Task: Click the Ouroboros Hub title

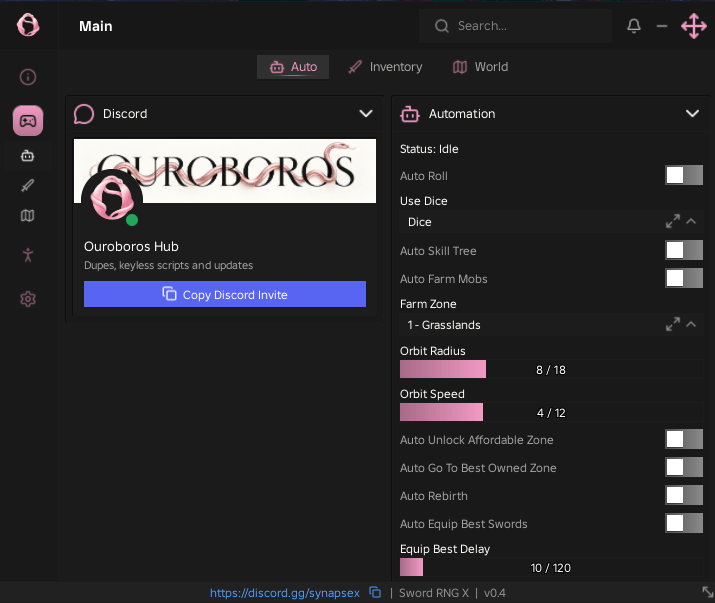Action: [131, 246]
